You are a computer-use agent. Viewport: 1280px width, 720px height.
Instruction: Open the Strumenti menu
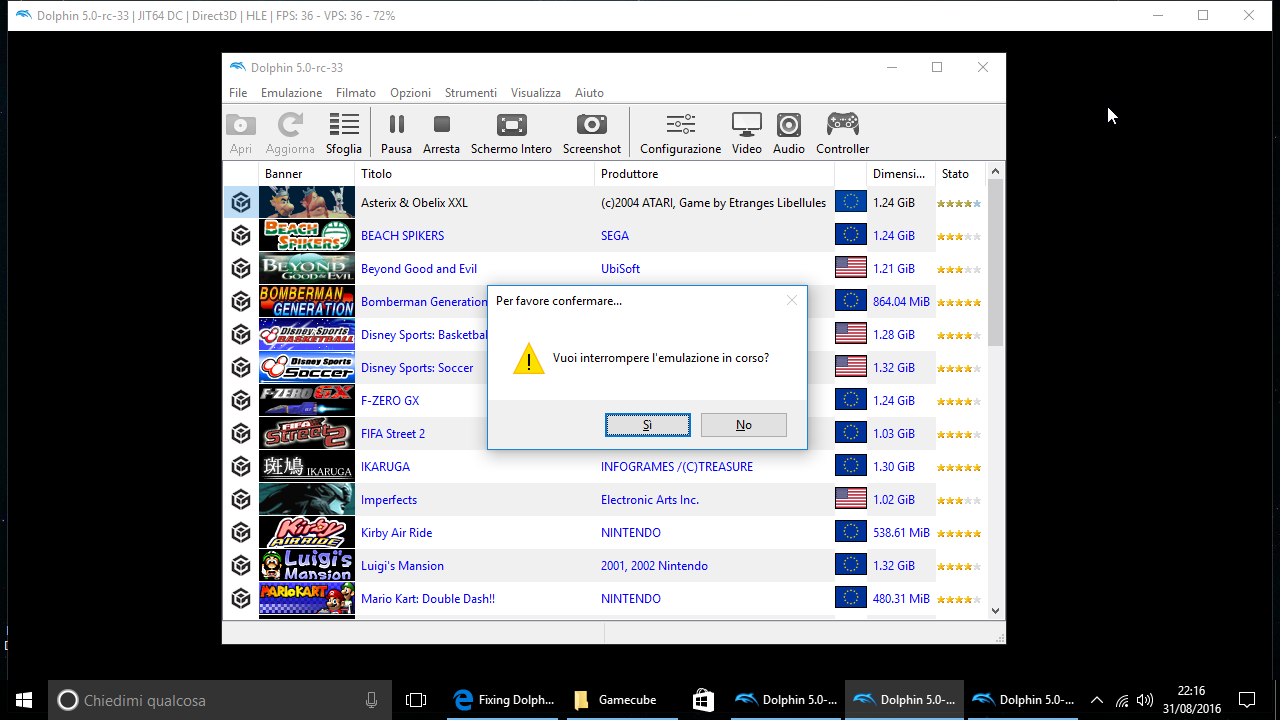point(471,93)
